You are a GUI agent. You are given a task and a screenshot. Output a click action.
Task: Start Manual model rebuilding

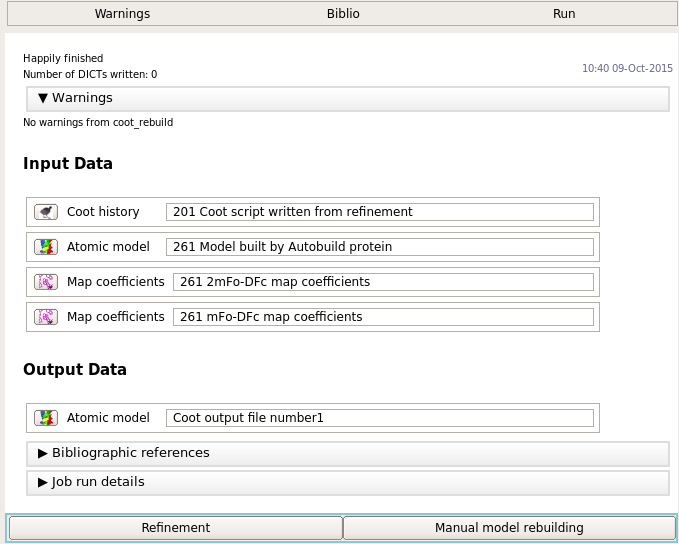(x=509, y=528)
